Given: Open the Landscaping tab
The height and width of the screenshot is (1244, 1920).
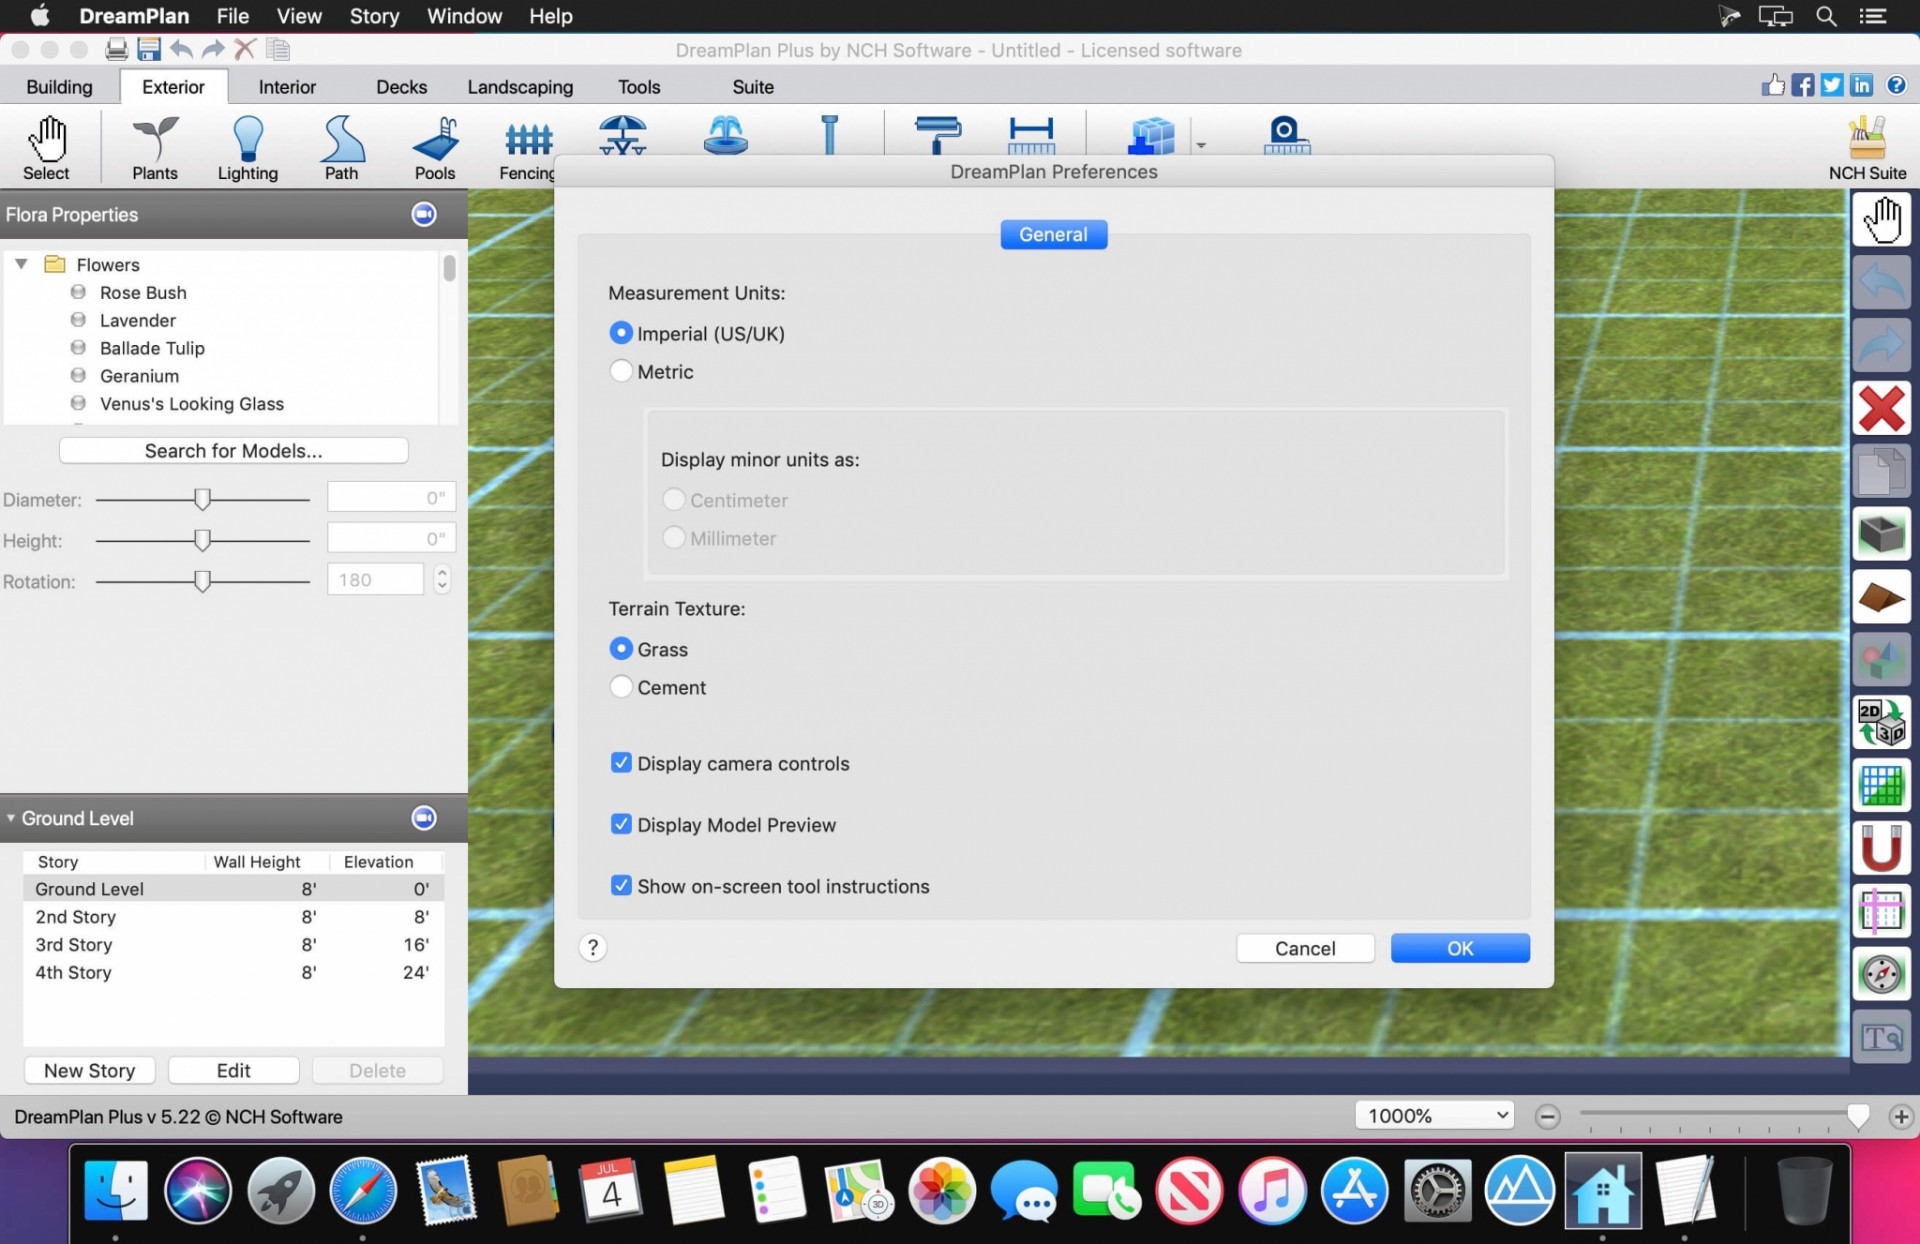Looking at the screenshot, I should 519,87.
